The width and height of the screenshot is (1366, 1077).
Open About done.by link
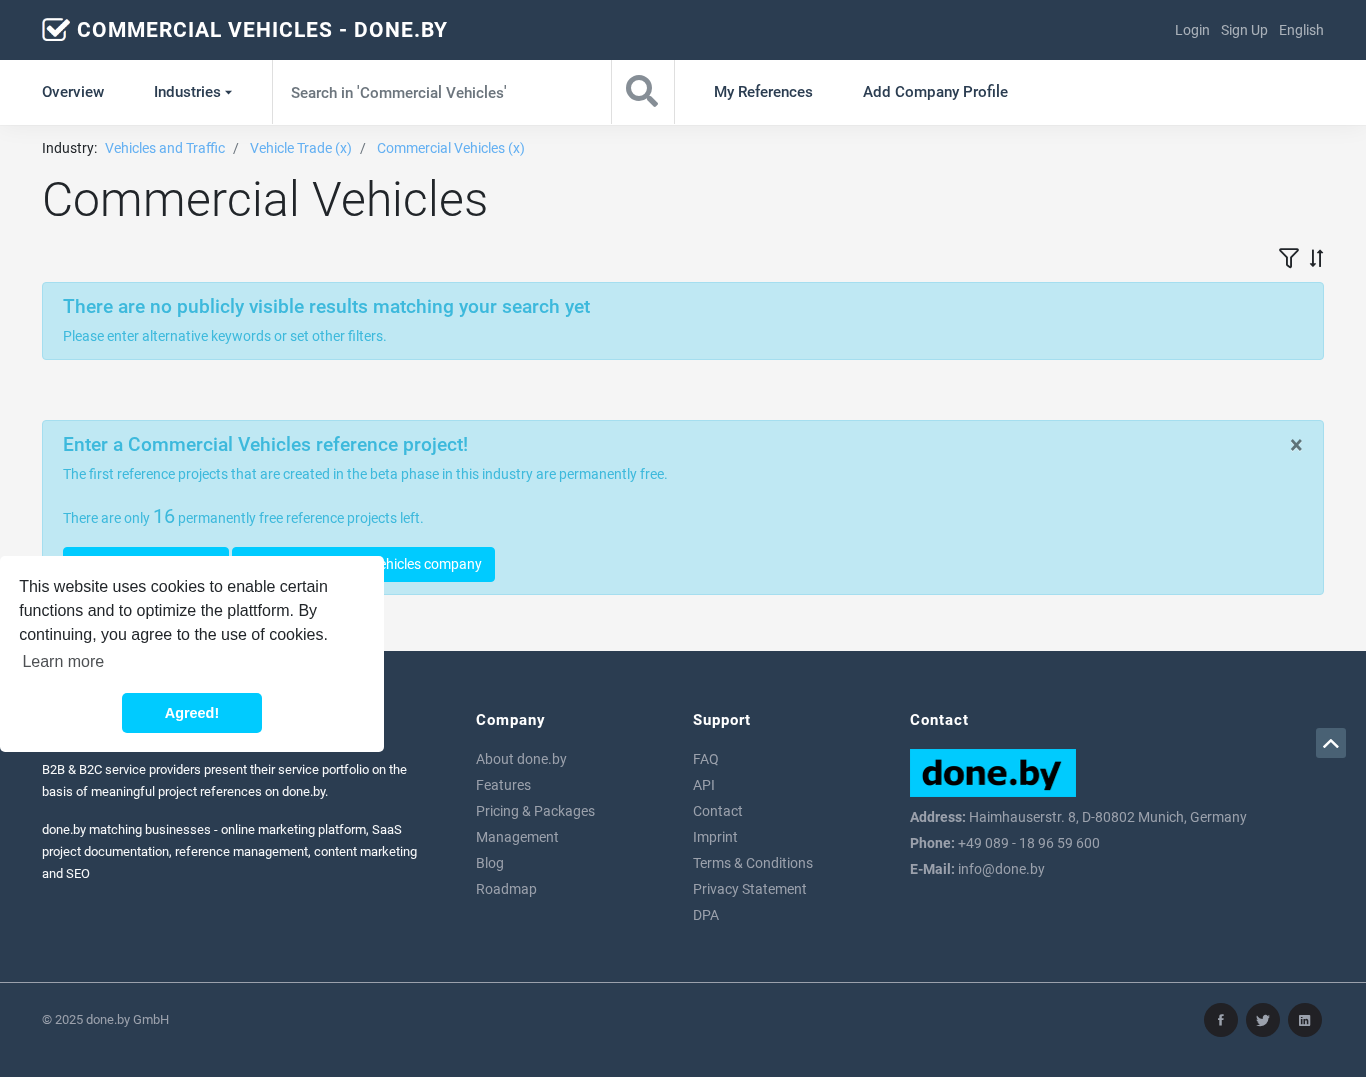521,759
